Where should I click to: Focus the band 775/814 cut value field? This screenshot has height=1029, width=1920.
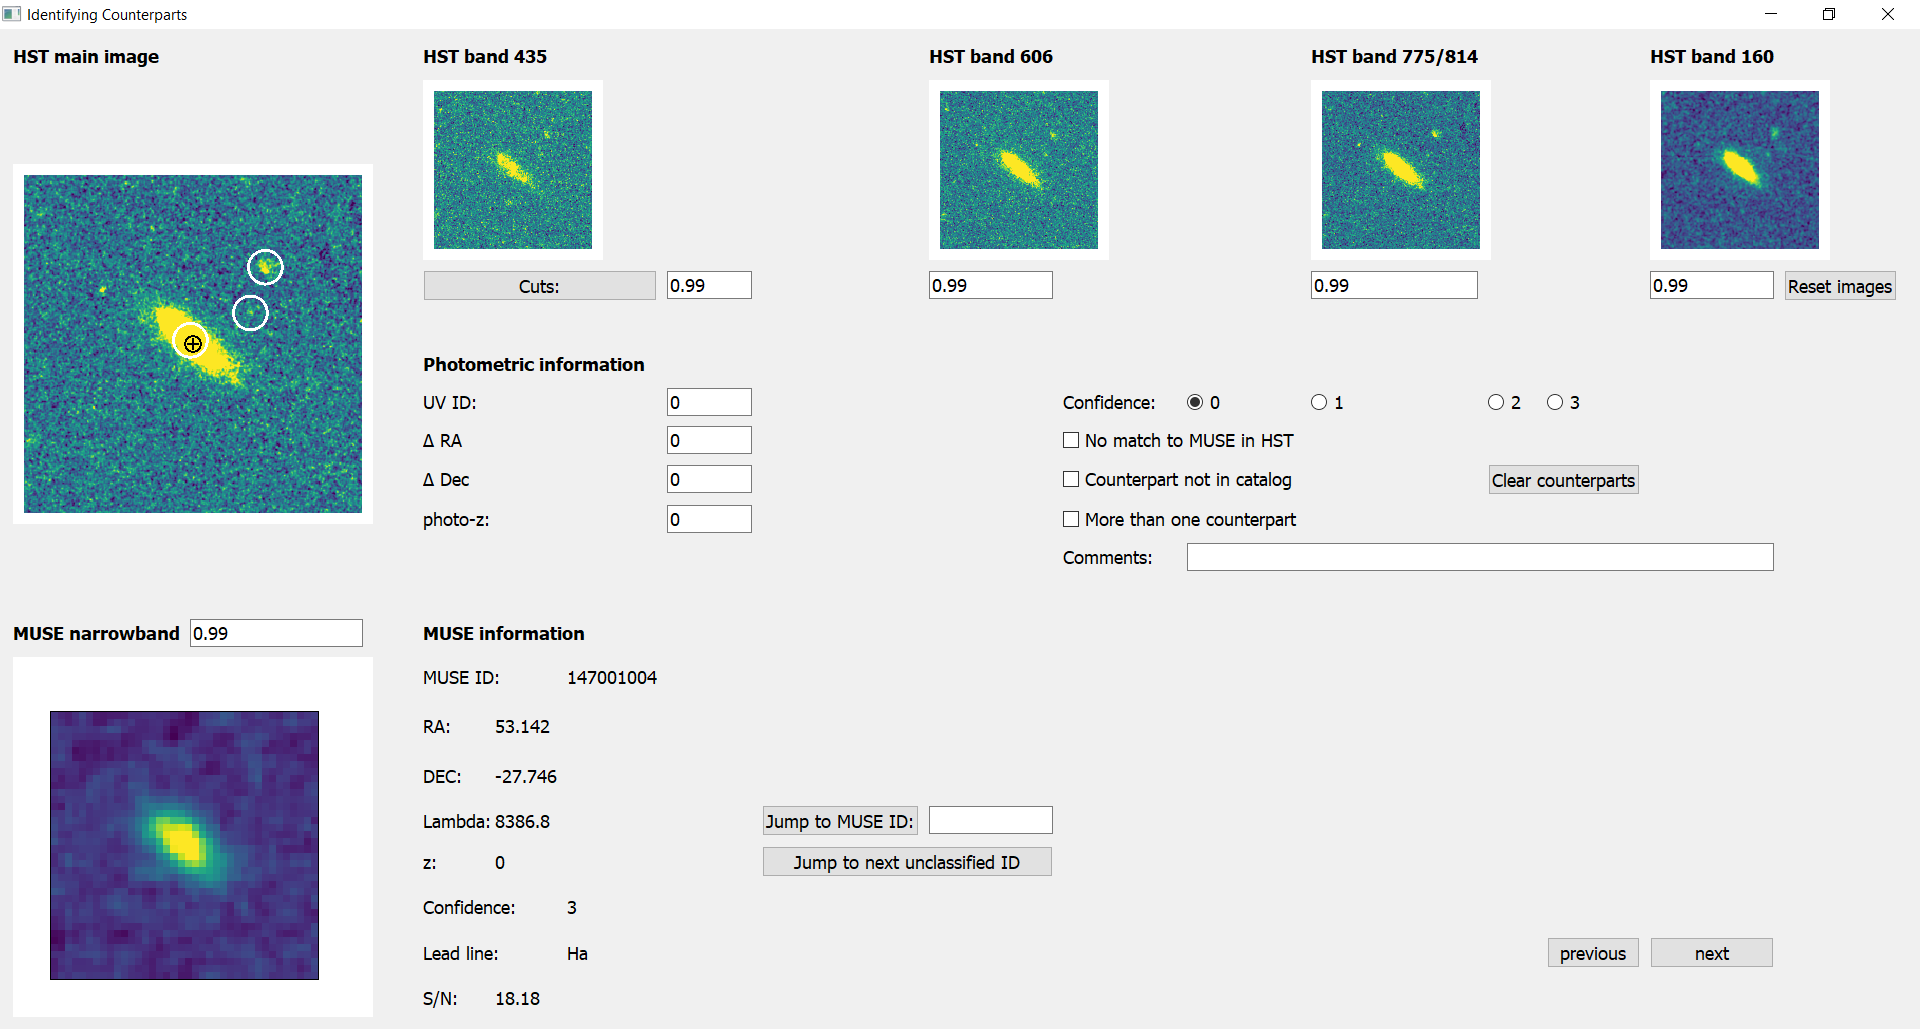coord(1394,285)
